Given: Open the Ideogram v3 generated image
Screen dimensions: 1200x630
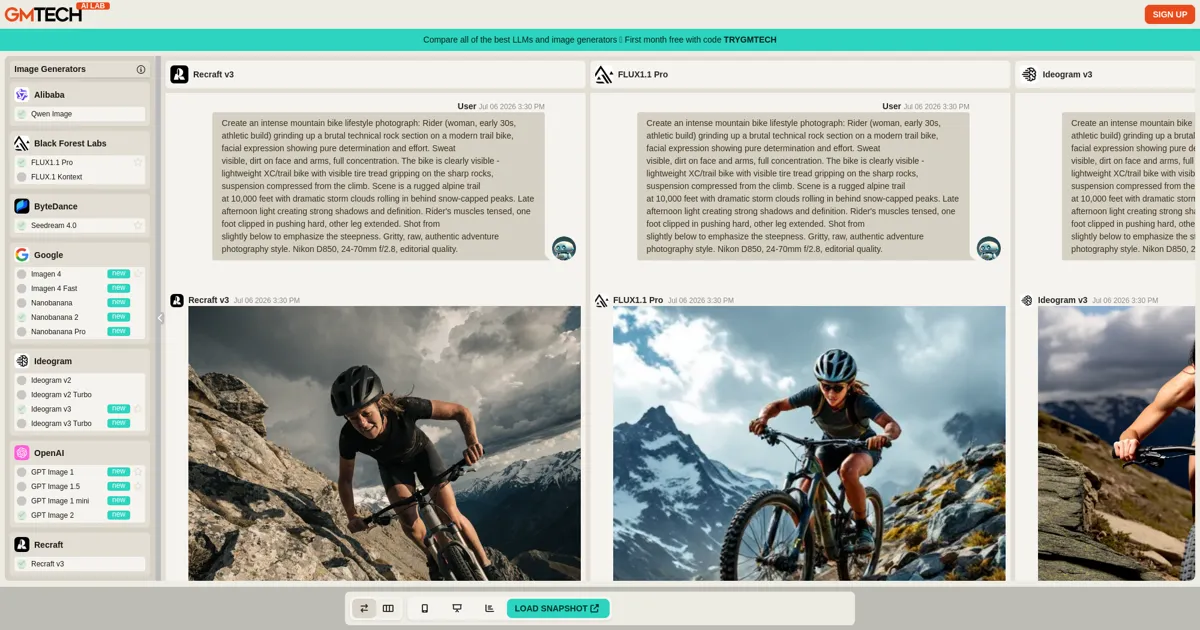Looking at the screenshot, I should (x=1118, y=443).
